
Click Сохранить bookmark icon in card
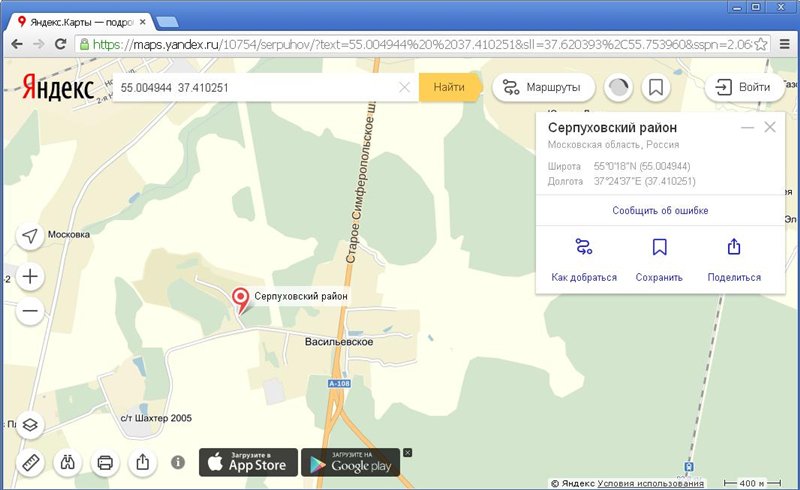(659, 247)
